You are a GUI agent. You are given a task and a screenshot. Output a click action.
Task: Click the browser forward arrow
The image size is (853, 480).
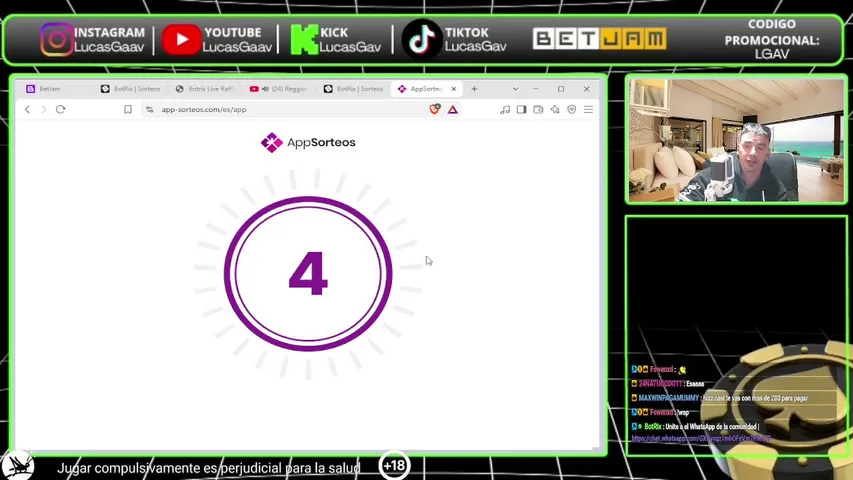click(44, 109)
